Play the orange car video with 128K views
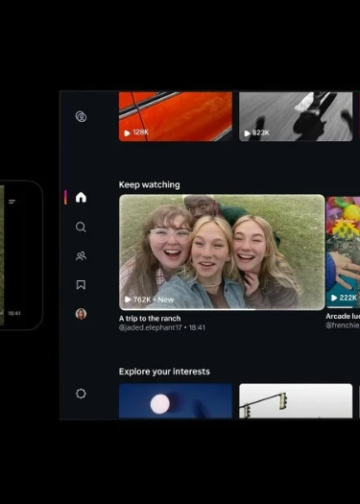This screenshot has width=360, height=504. pos(175,116)
